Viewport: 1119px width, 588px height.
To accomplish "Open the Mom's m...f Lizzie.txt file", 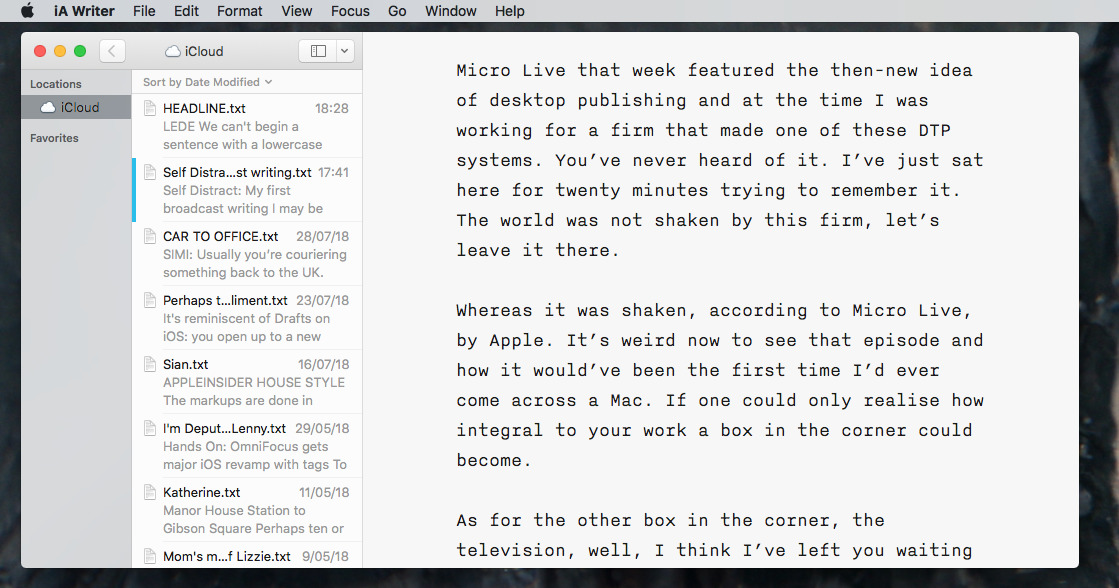I will [247, 555].
